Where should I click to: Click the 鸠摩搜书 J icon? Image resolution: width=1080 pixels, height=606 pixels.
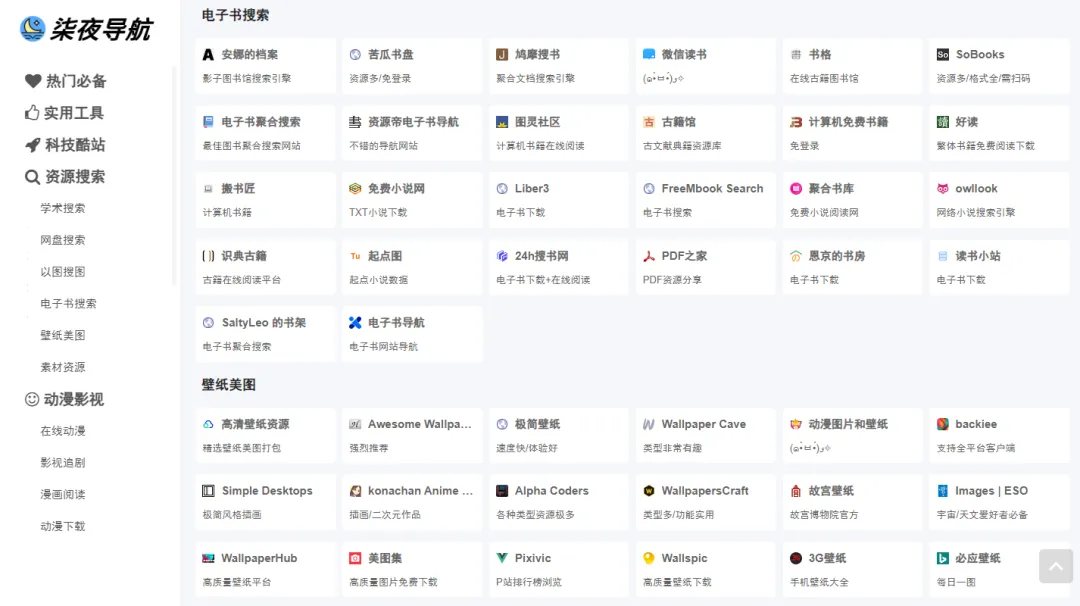pyautogui.click(x=502, y=54)
